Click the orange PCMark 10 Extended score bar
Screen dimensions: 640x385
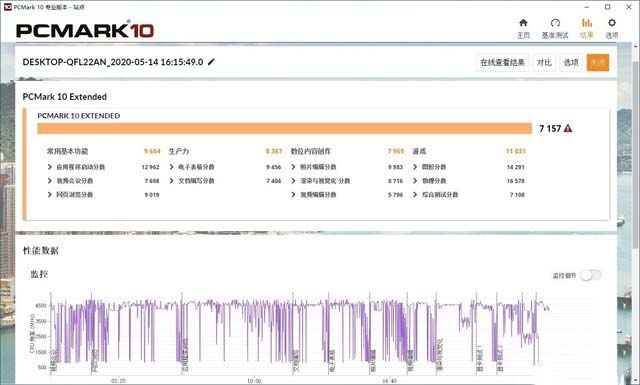[x=284, y=129]
